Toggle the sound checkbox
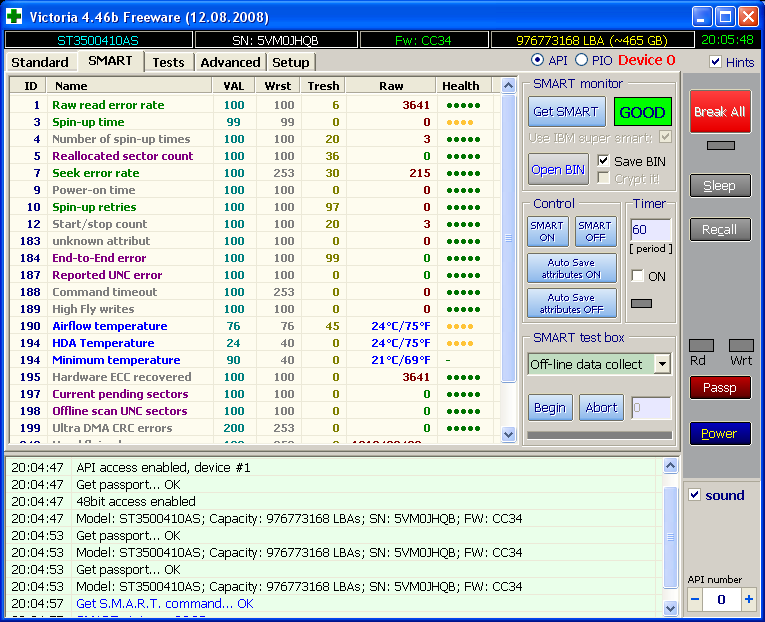The width and height of the screenshot is (765, 622). click(x=695, y=495)
